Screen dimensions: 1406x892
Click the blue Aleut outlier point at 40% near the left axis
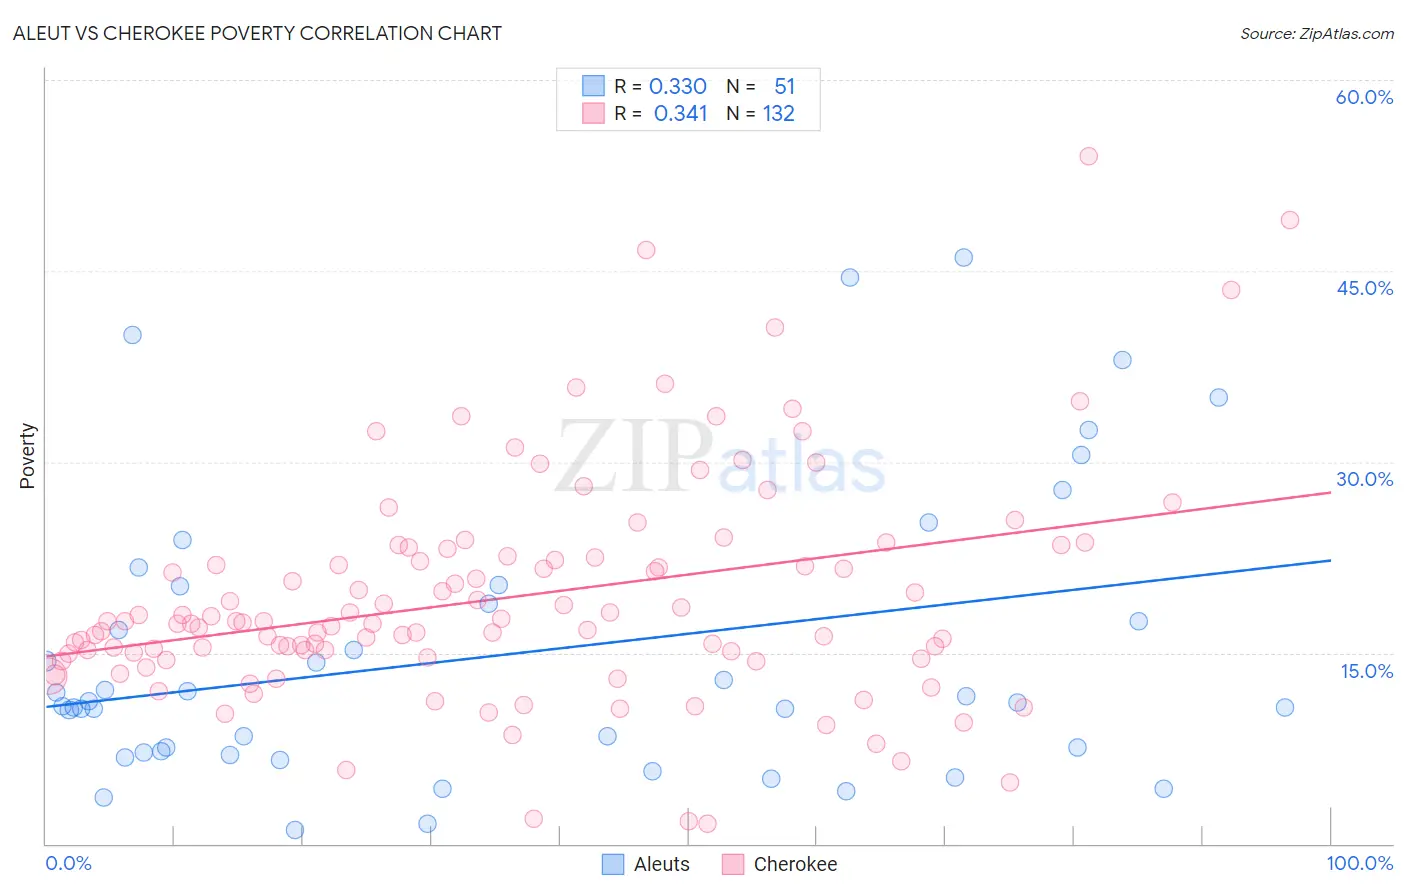tap(132, 335)
